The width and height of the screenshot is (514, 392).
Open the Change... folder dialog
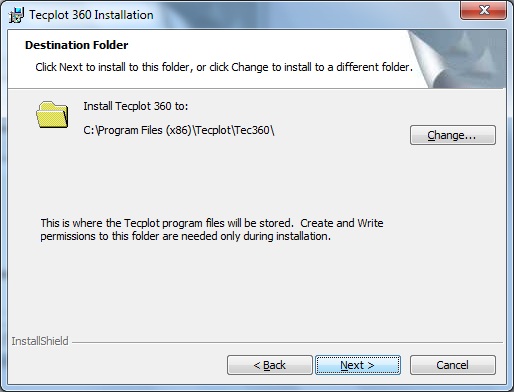coord(453,135)
